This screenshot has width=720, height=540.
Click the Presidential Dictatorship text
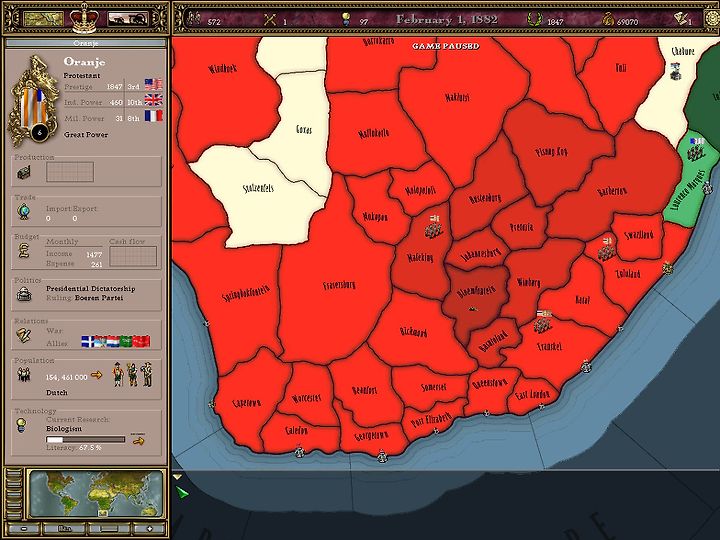pos(90,288)
